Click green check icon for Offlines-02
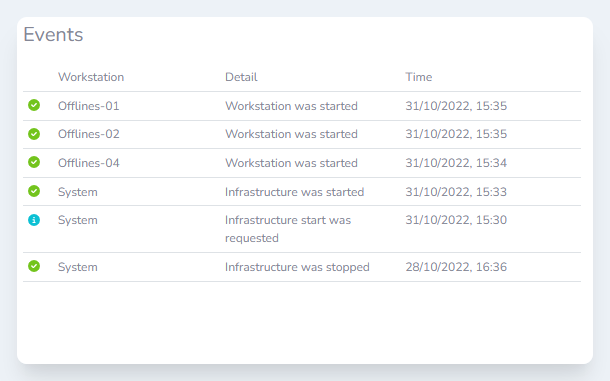The width and height of the screenshot is (610, 381). pos(34,134)
